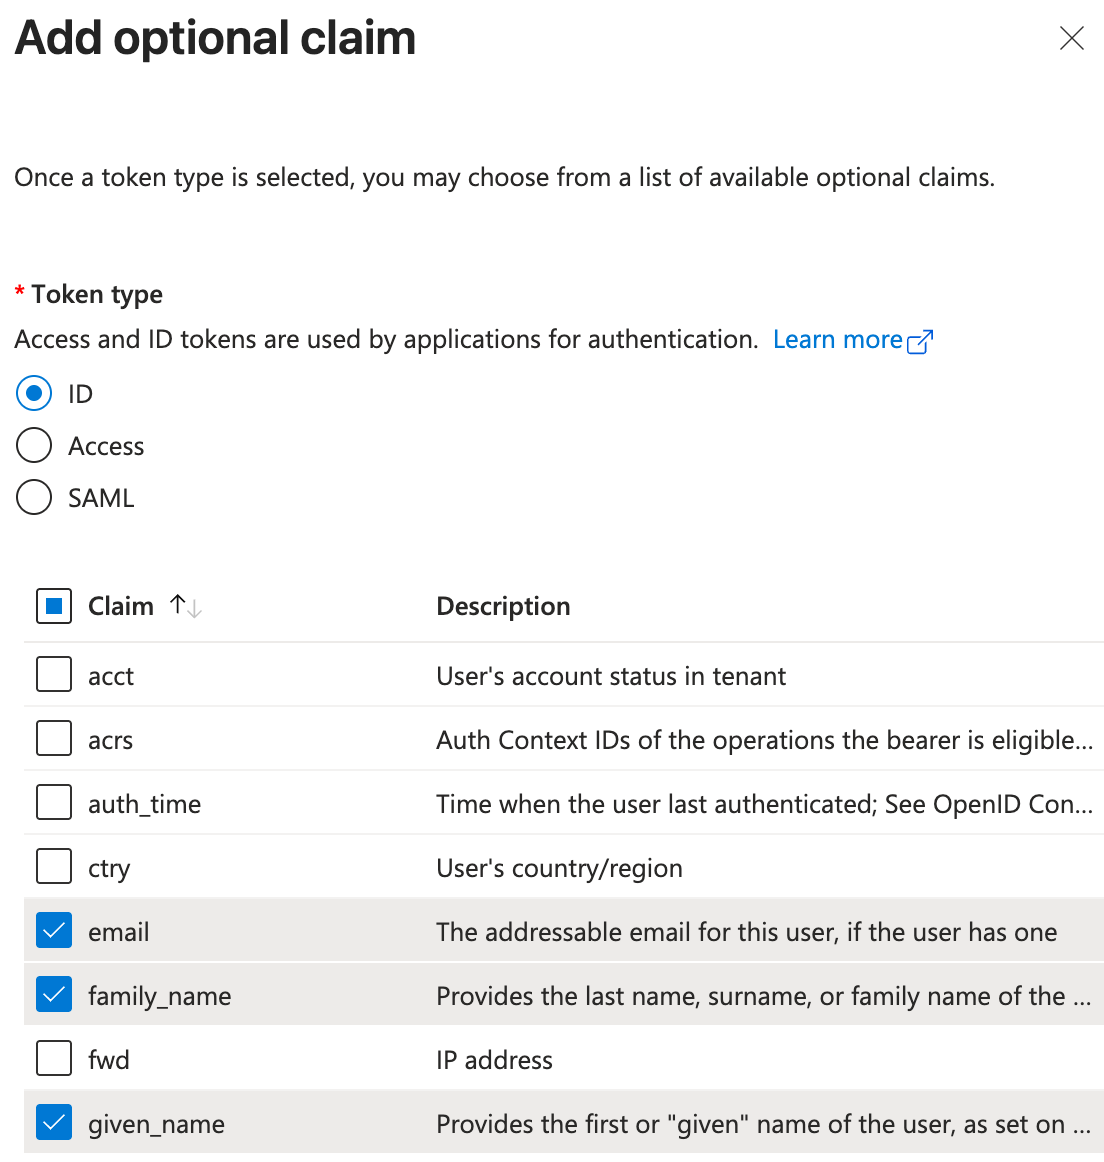Uncheck the given_name claim
Screen dimensions: 1104x1162
click(54, 1123)
